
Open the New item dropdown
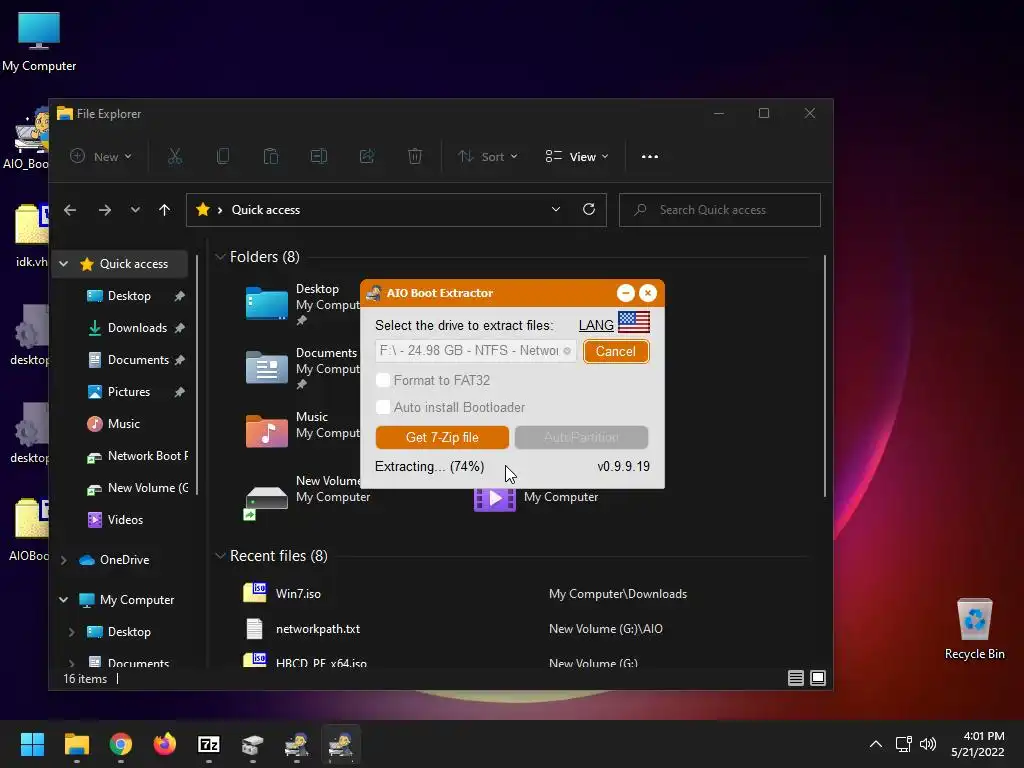tap(101, 157)
